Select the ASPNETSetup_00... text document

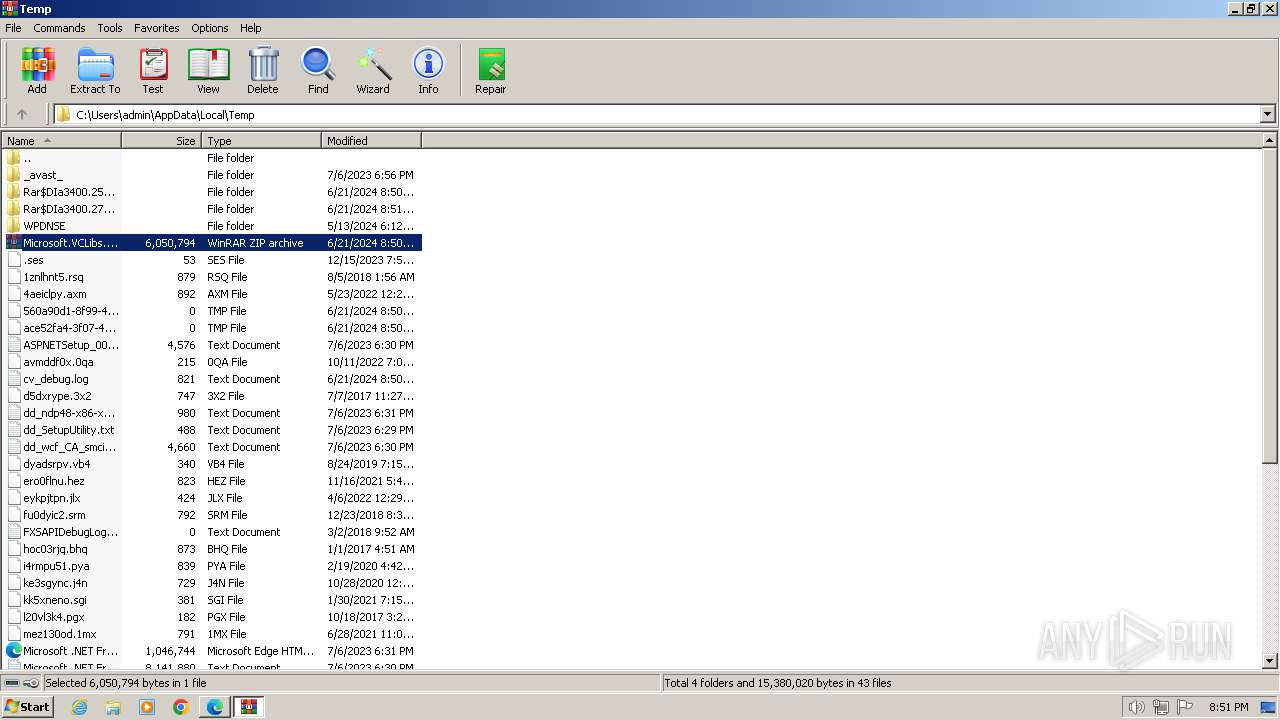tap(71, 345)
